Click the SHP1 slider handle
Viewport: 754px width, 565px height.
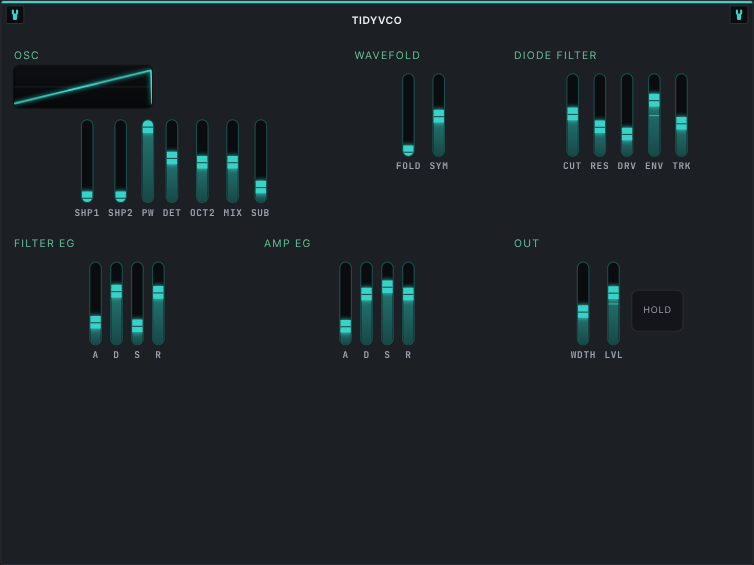(x=87, y=195)
